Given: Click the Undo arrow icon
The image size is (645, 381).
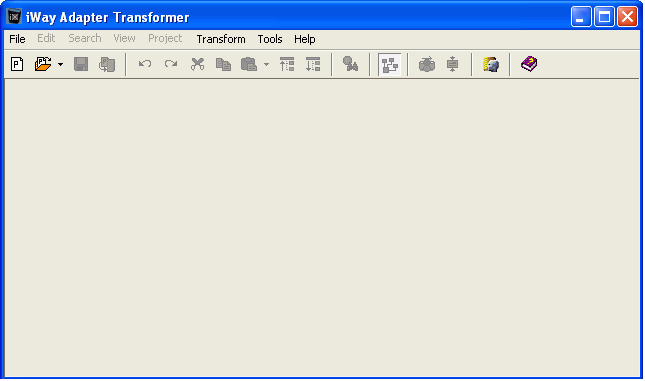Looking at the screenshot, I should pos(145,64).
